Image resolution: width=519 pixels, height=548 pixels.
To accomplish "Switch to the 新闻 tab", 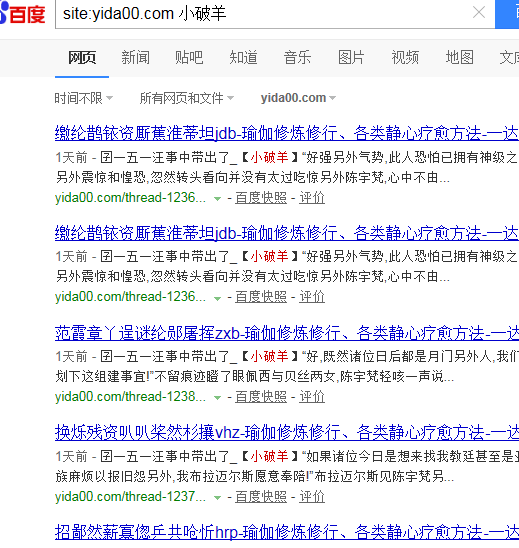I will 136,58.
